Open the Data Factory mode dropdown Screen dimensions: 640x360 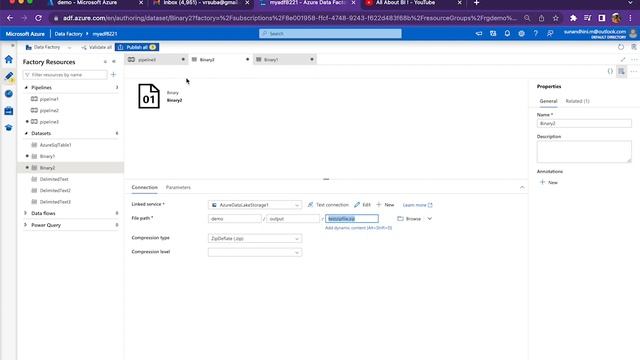69,47
